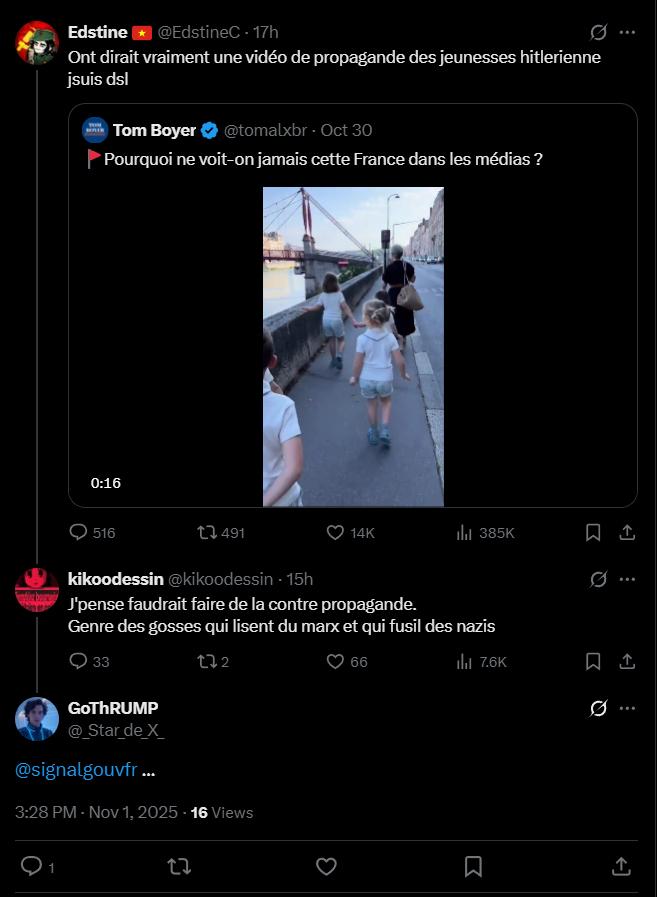Open more options on GoThRUMP's post

(x=627, y=708)
